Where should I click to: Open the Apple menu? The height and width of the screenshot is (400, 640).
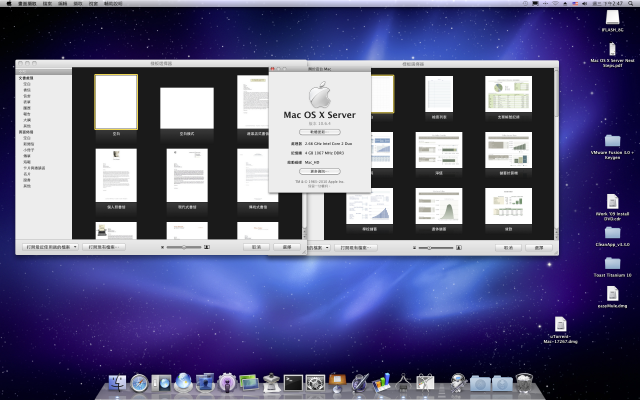tap(9, 3)
